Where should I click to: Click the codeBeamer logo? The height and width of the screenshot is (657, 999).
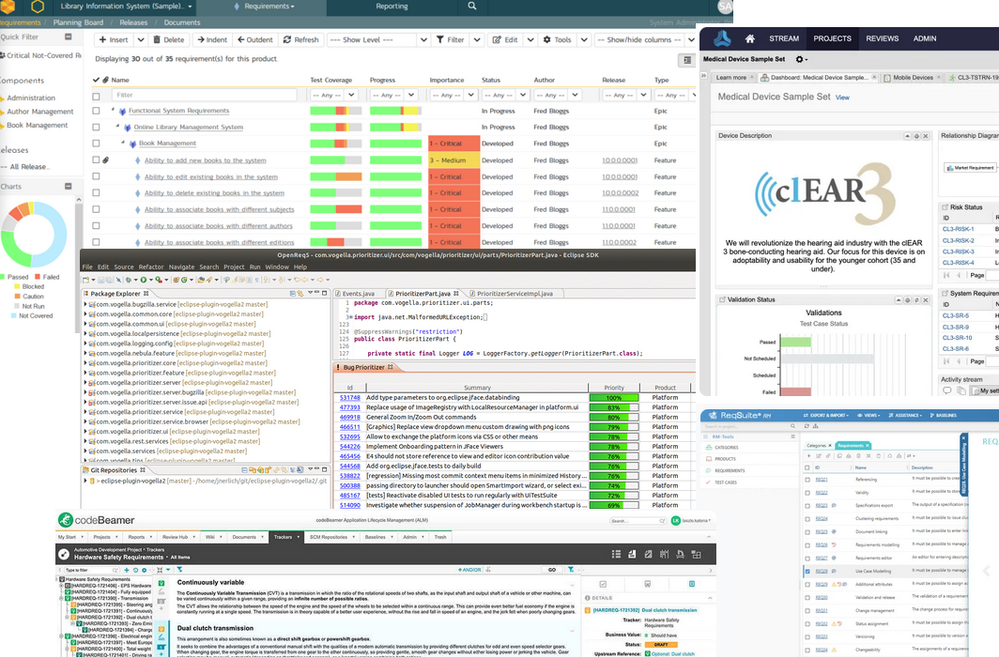coord(96,520)
